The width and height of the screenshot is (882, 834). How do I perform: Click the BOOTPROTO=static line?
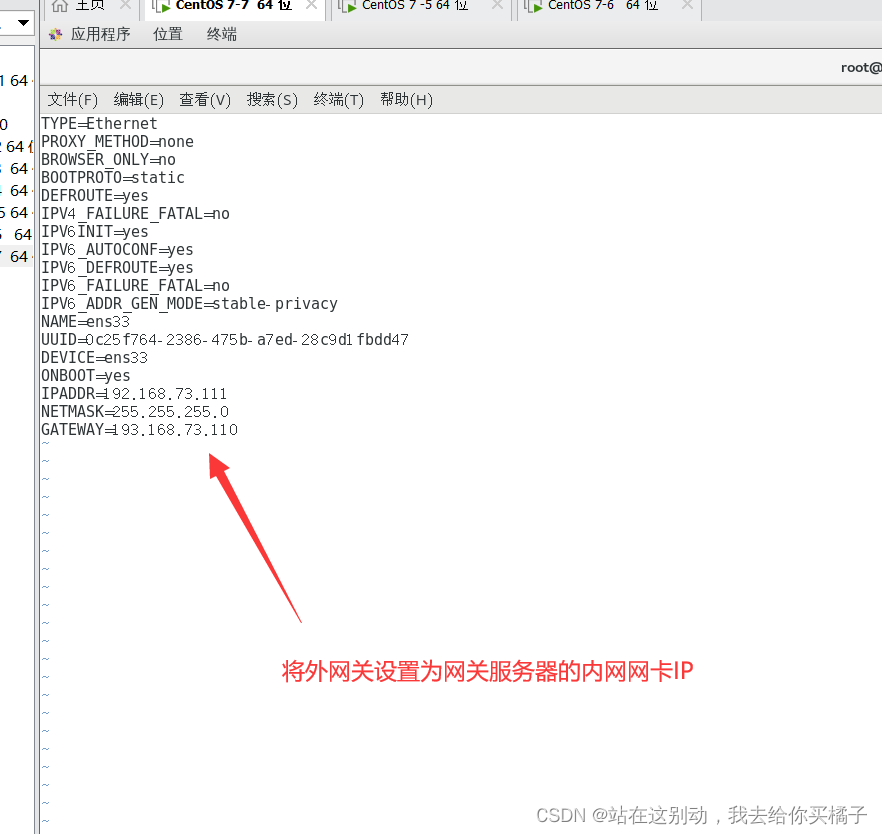112,178
